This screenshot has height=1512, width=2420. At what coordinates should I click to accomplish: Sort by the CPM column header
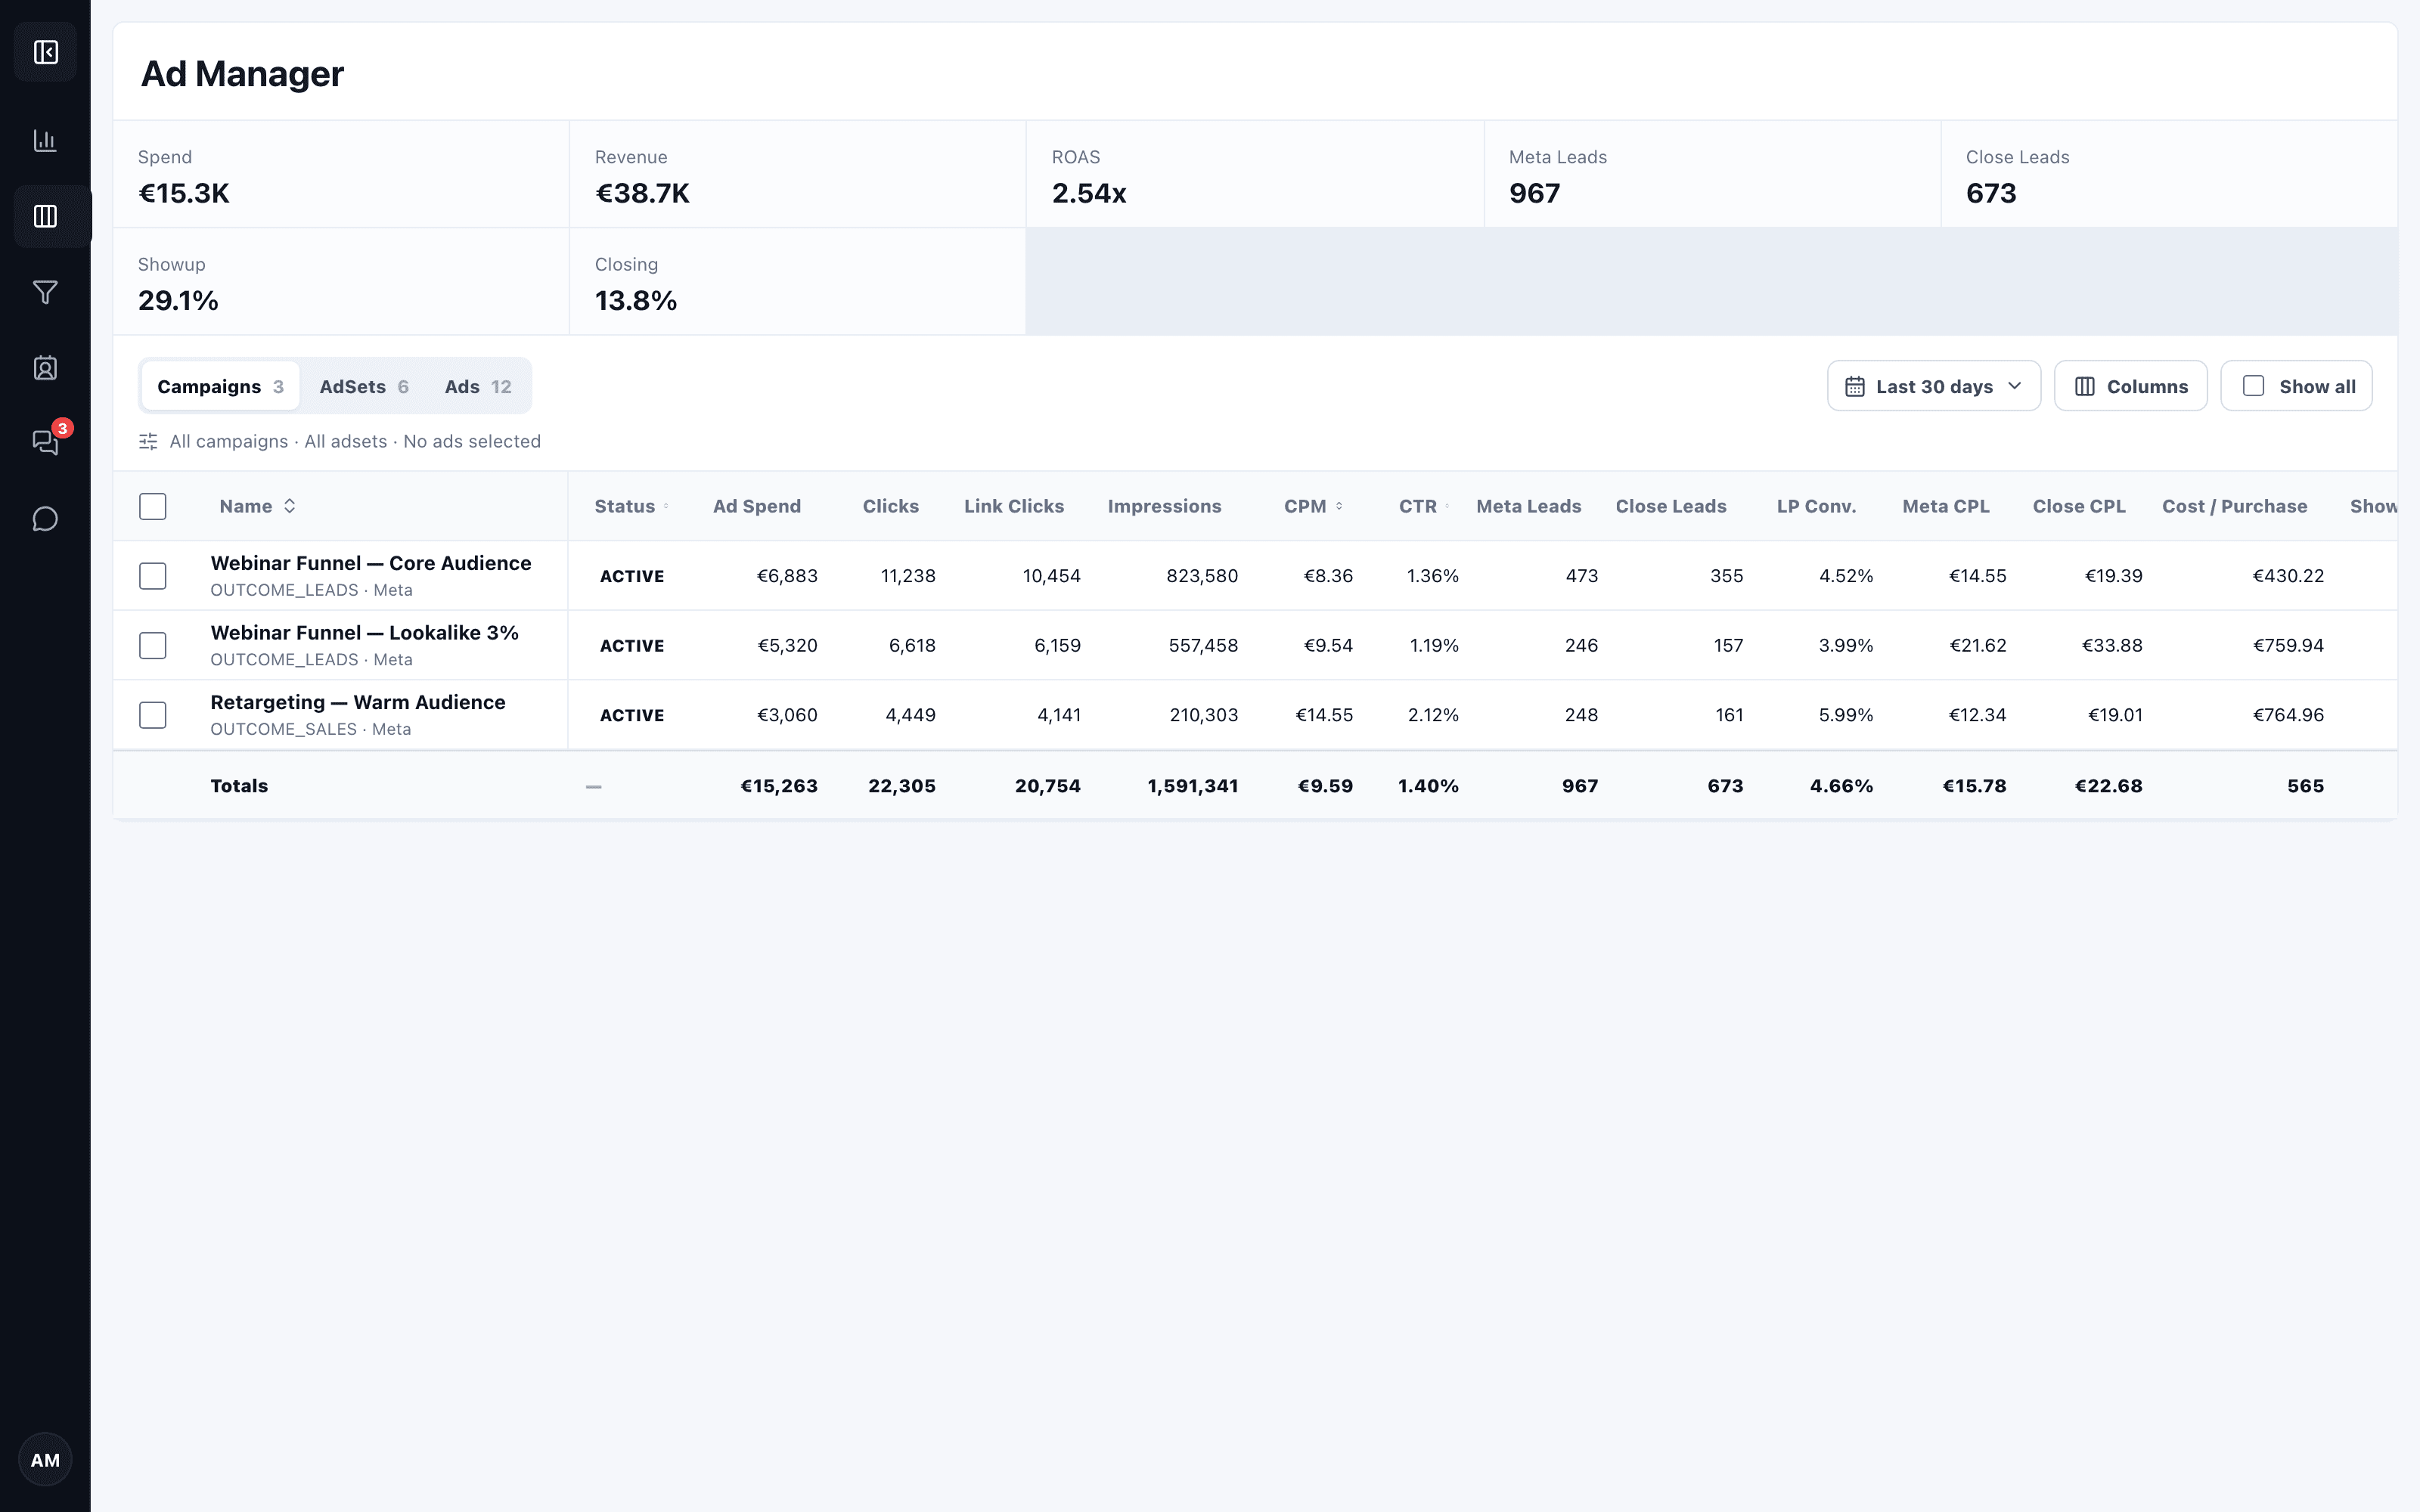tap(1313, 506)
